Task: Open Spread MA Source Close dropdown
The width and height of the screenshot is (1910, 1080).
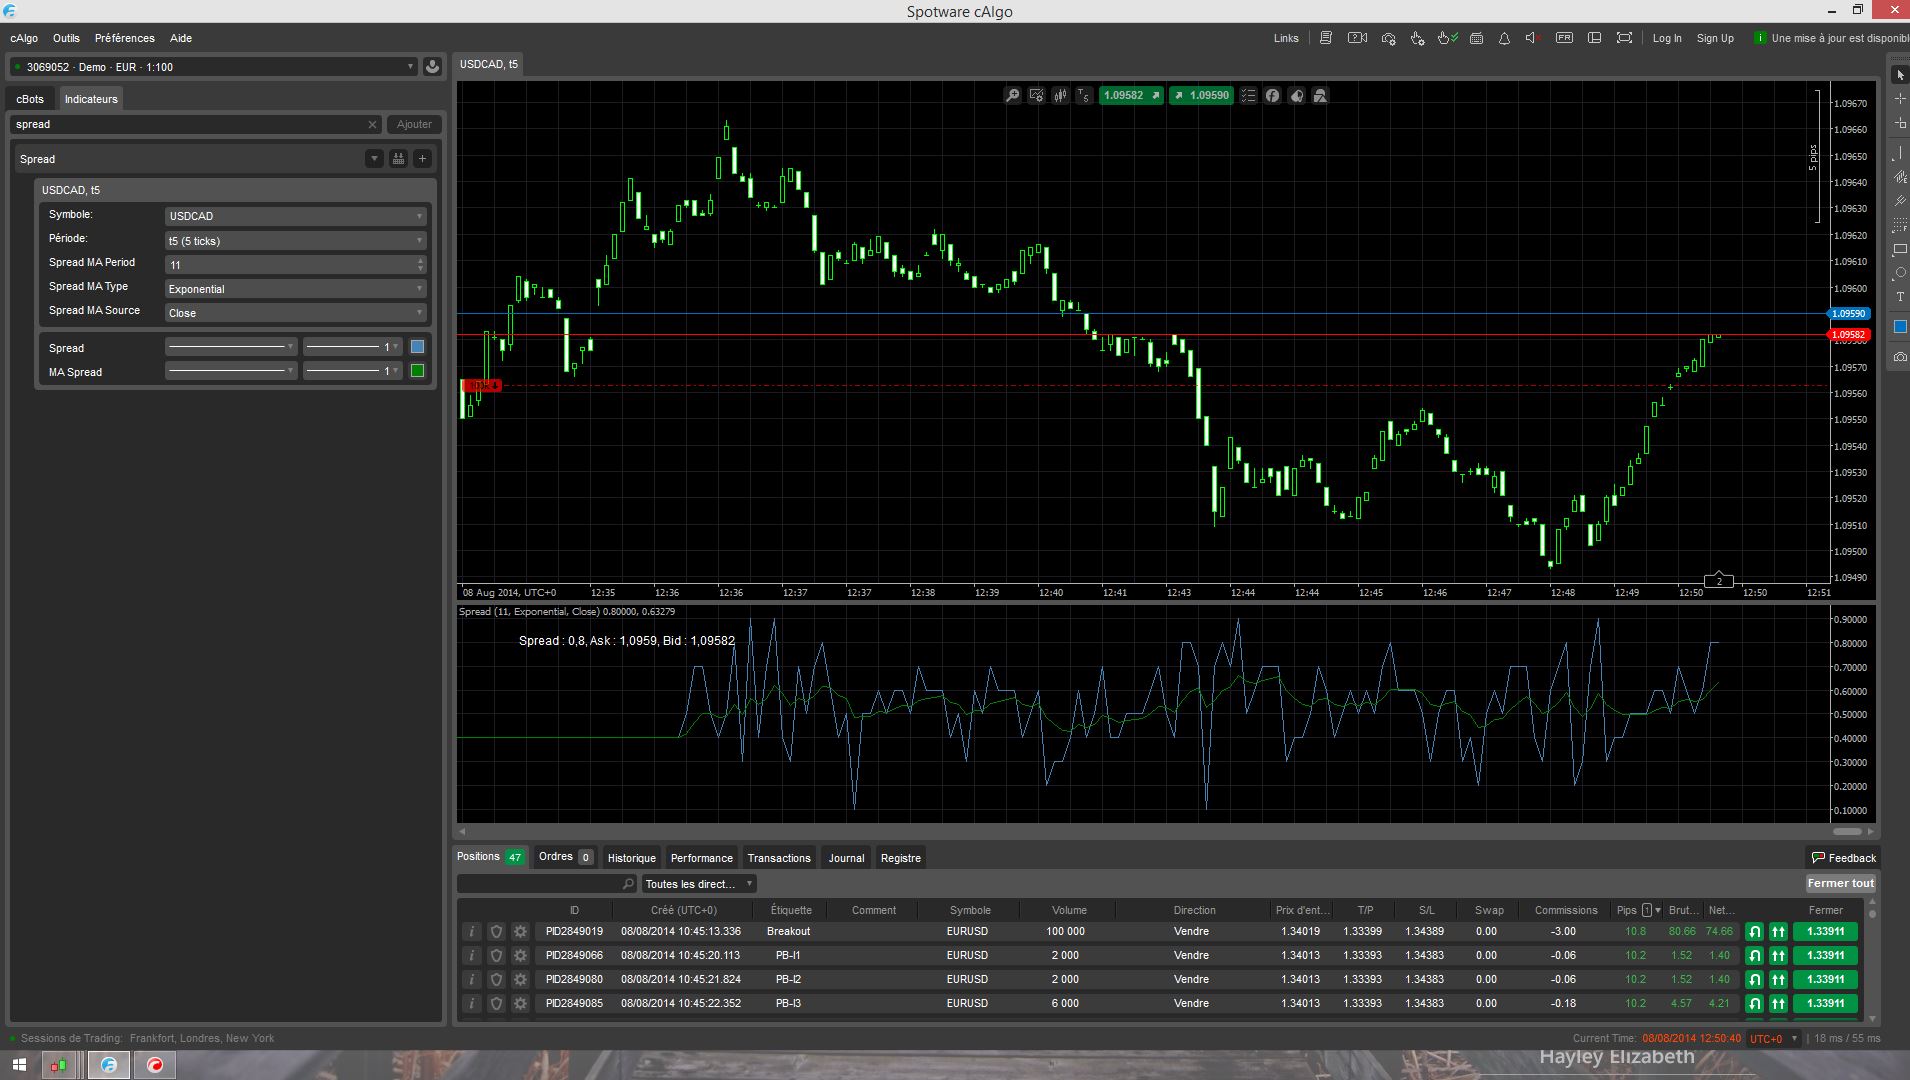Action: tap(295, 313)
